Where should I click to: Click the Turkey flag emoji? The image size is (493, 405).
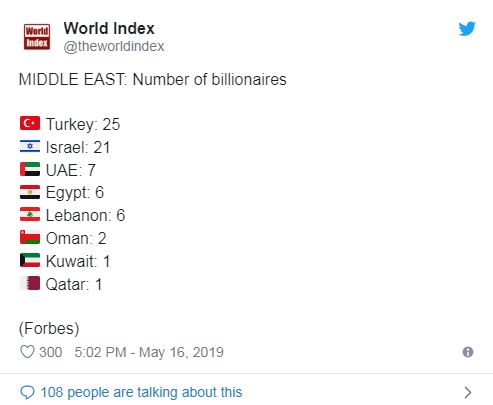point(30,123)
